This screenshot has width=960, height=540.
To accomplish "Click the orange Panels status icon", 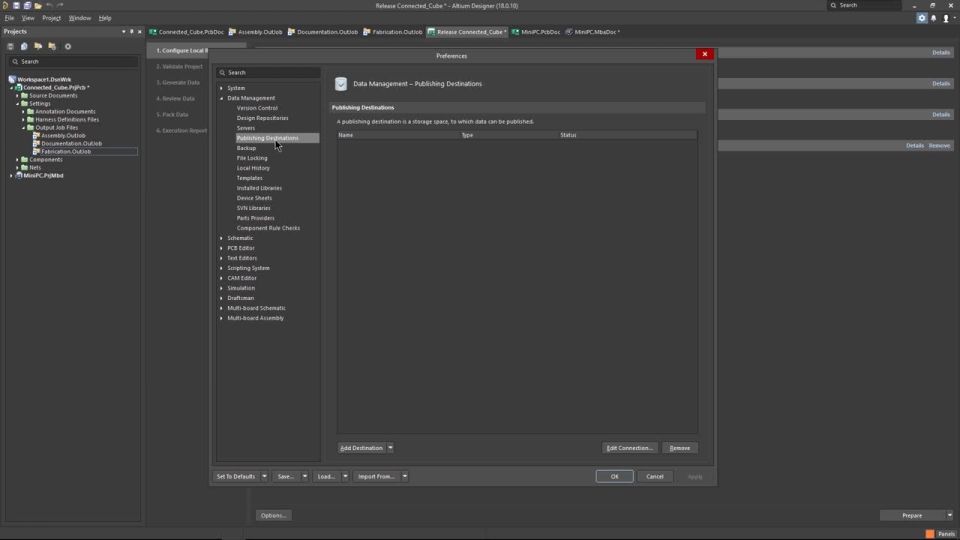I will click(930, 534).
